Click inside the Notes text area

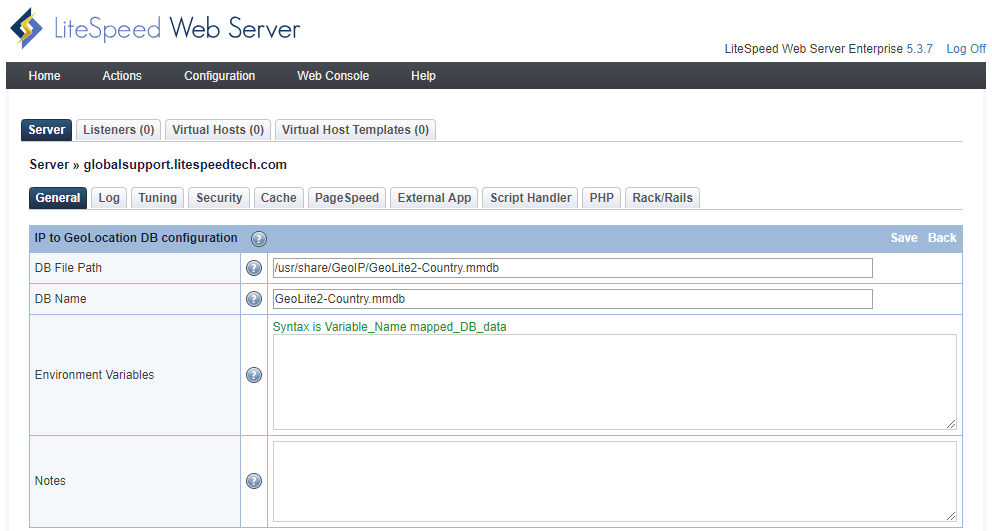pos(614,481)
